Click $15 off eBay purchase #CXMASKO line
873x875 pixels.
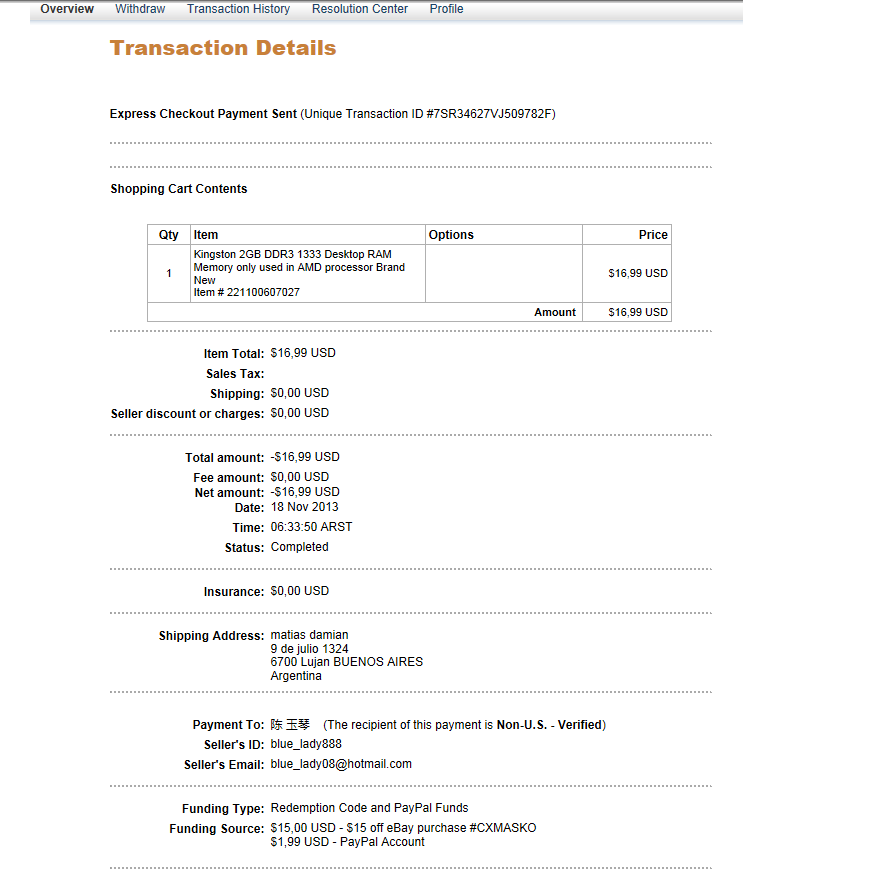coord(403,828)
